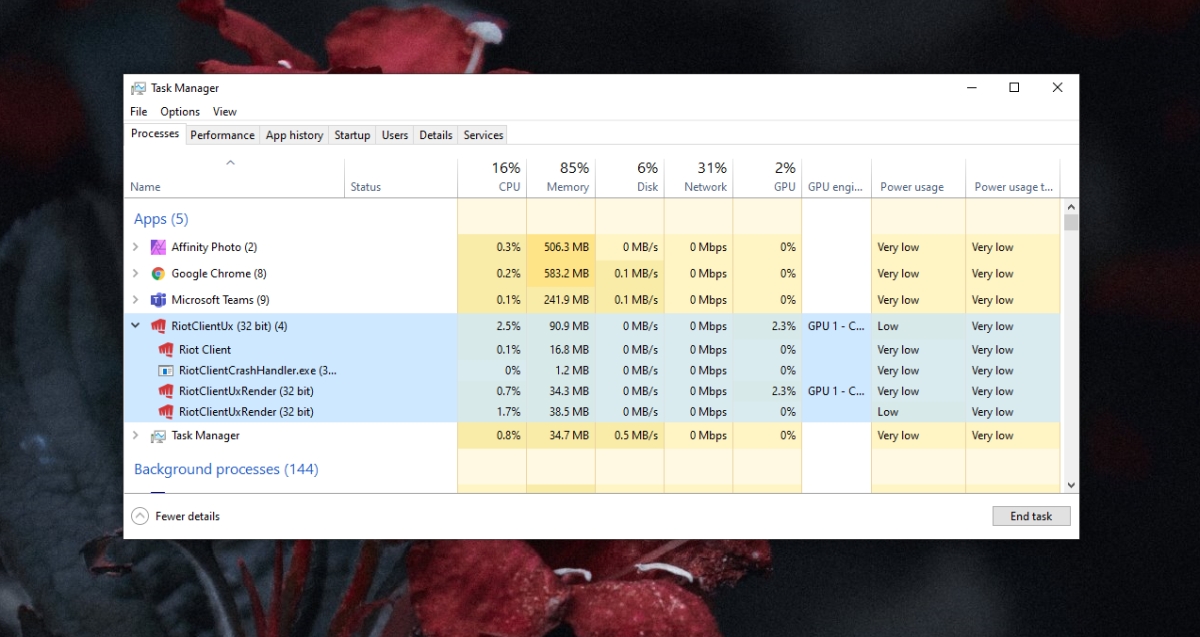
Task: Click the vertical scrollbar thumb
Action: click(1071, 222)
